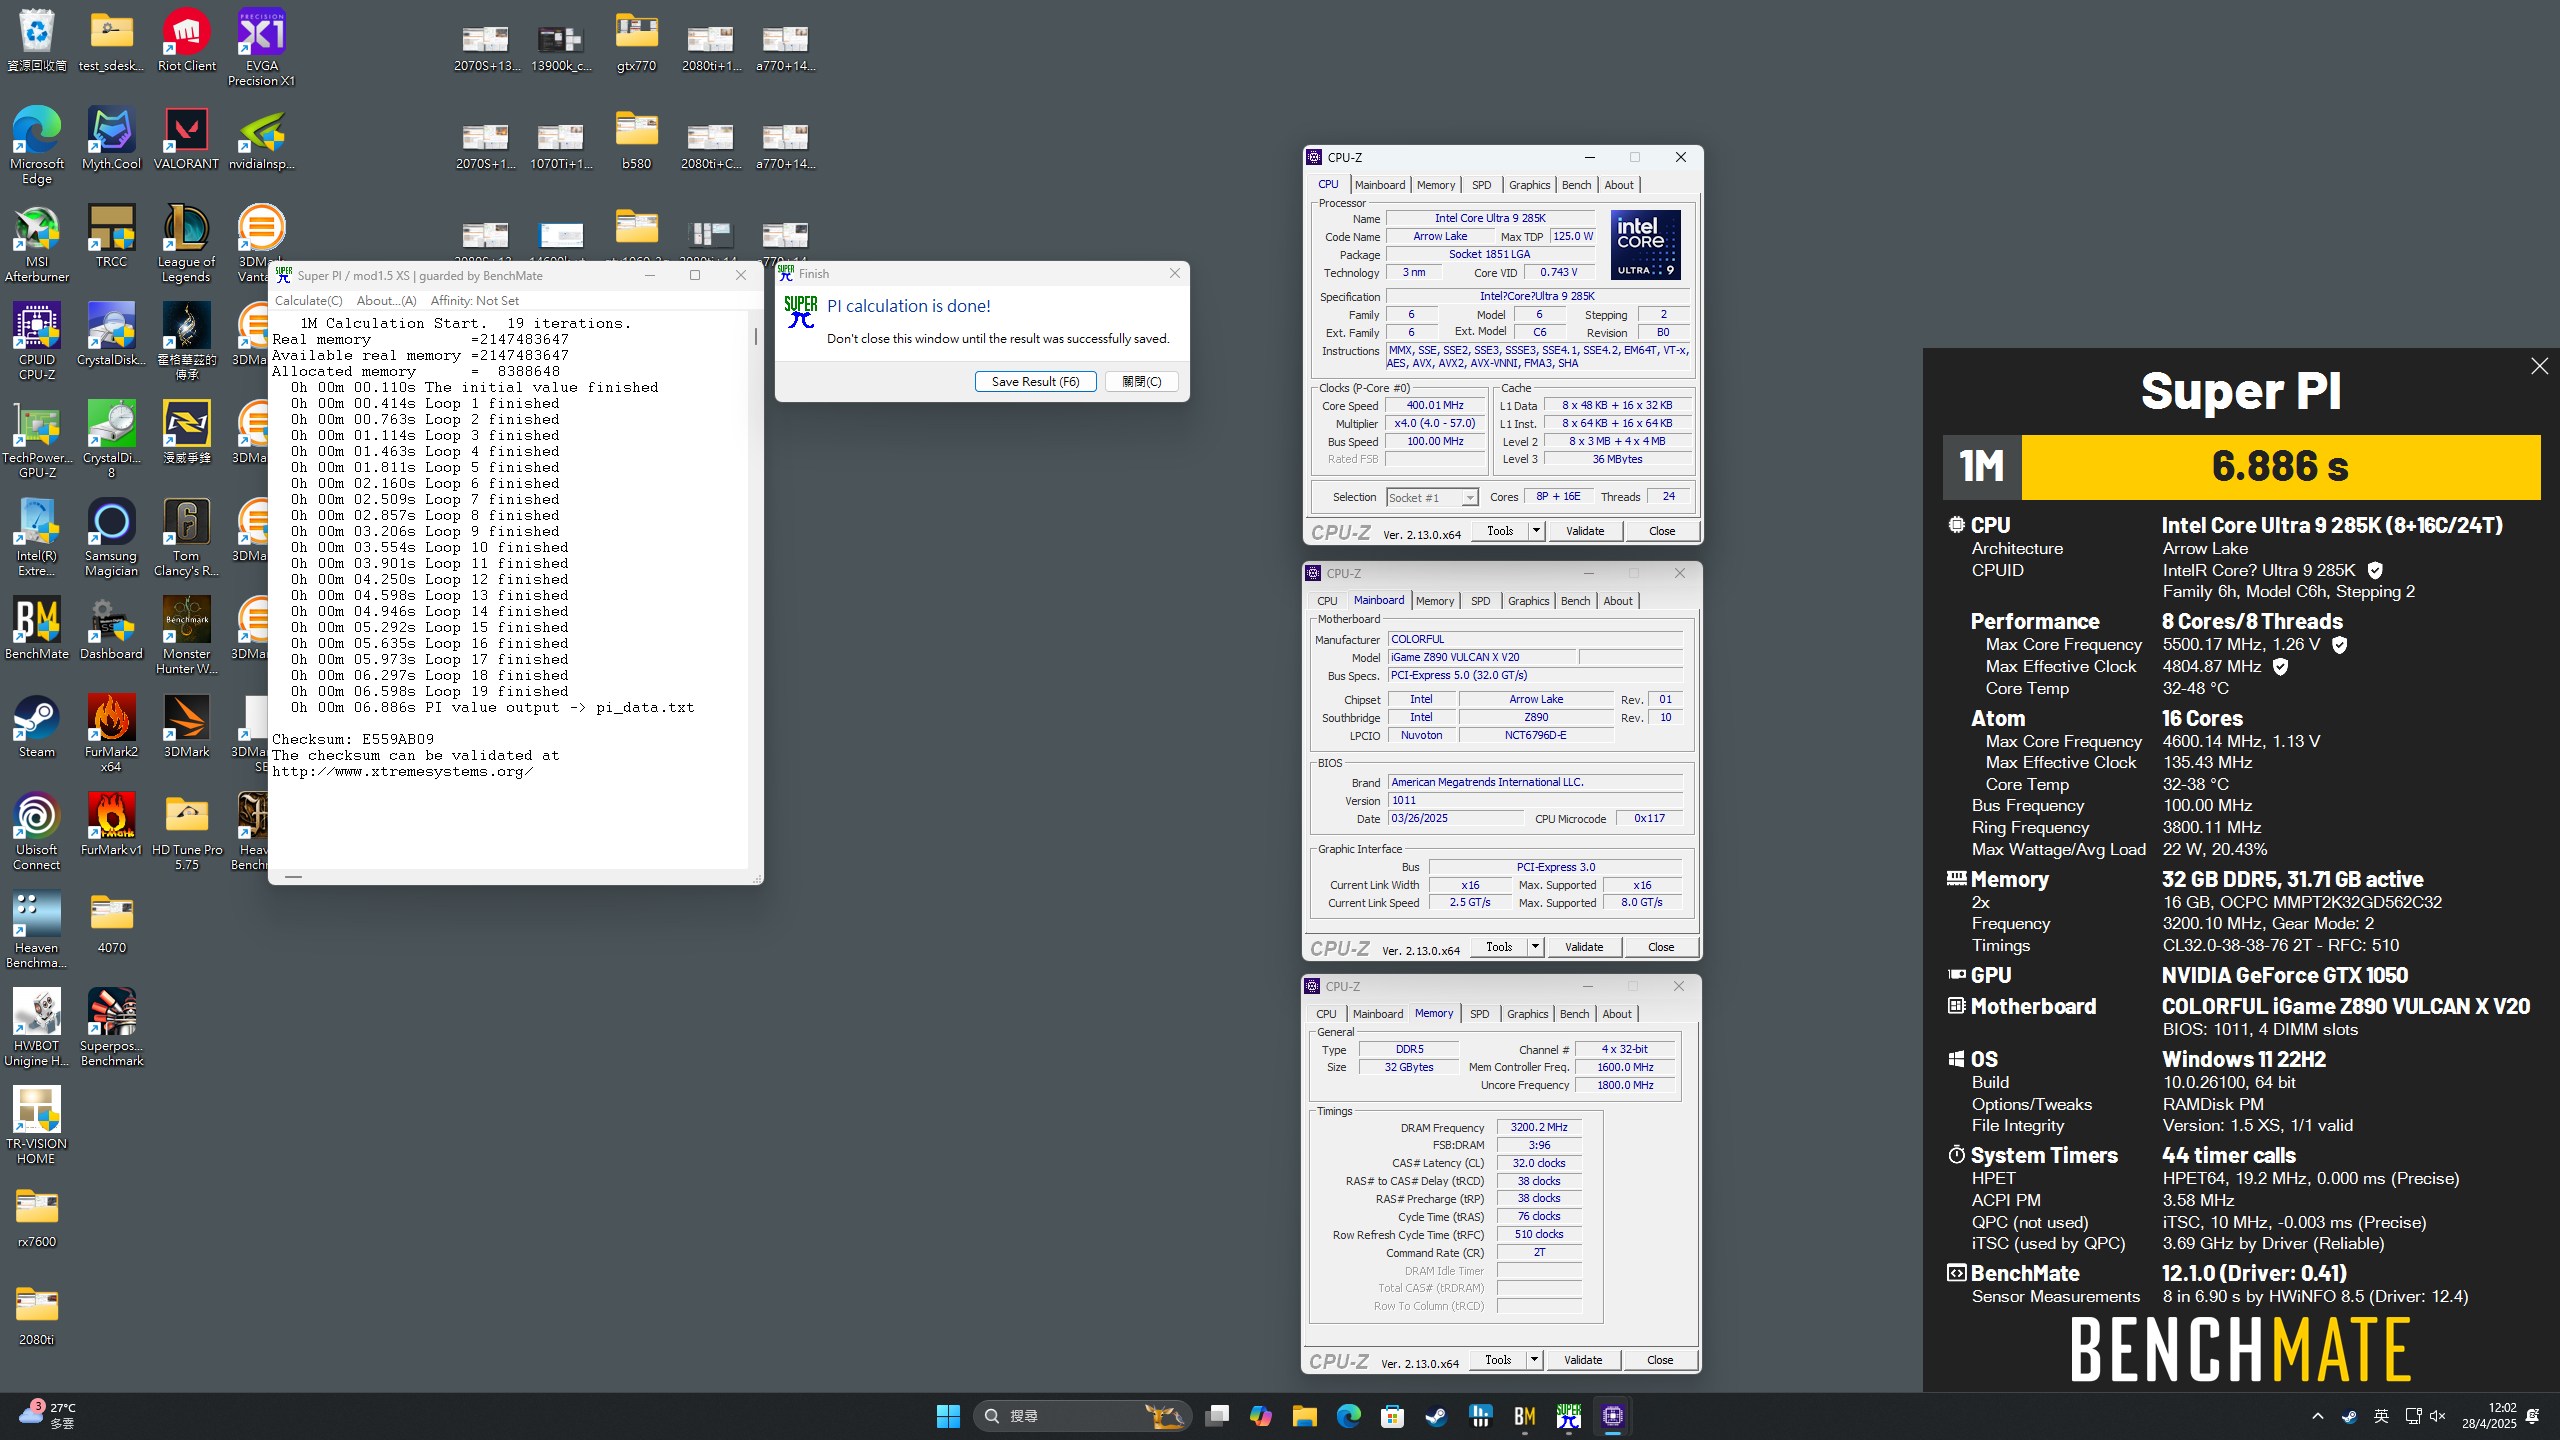Open the weather widget showing 27°C
This screenshot has height=1440, width=2560.
pyautogui.click(x=47, y=1416)
